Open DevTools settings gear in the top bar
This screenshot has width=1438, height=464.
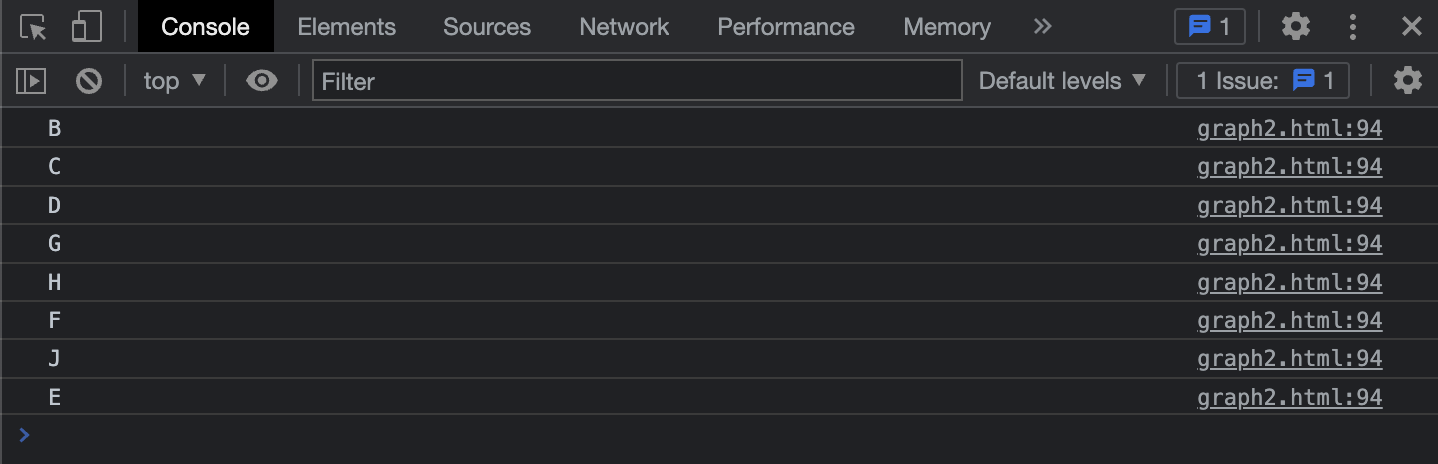point(1296,27)
